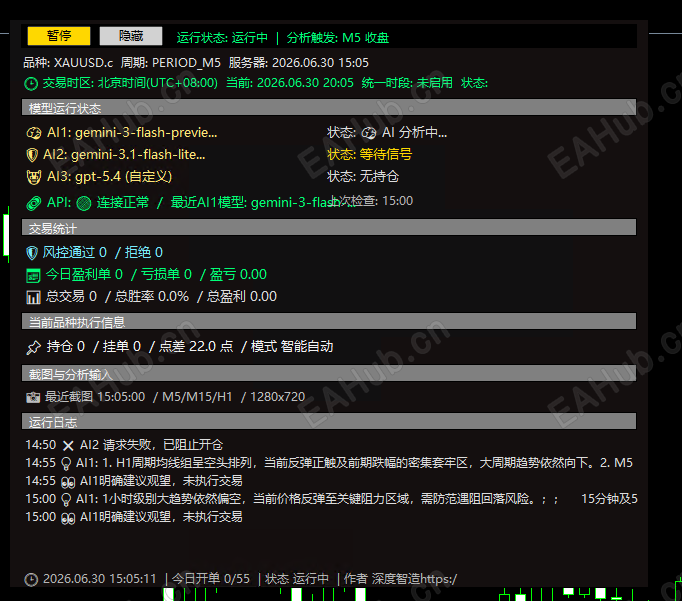Click the brain icon before AI 分析中
This screenshot has width=682, height=601.
point(369,133)
